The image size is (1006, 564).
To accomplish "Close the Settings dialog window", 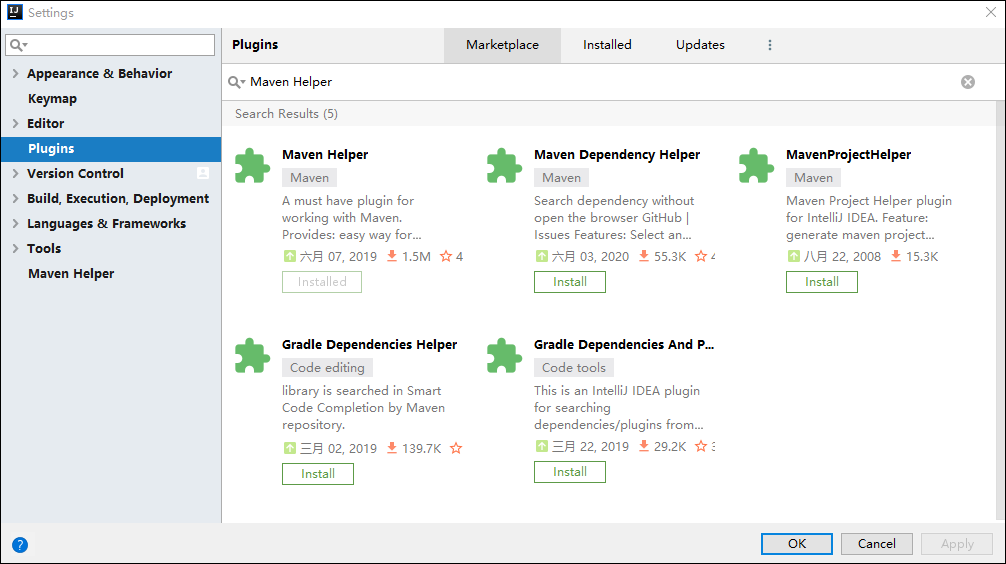I will point(991,12).
